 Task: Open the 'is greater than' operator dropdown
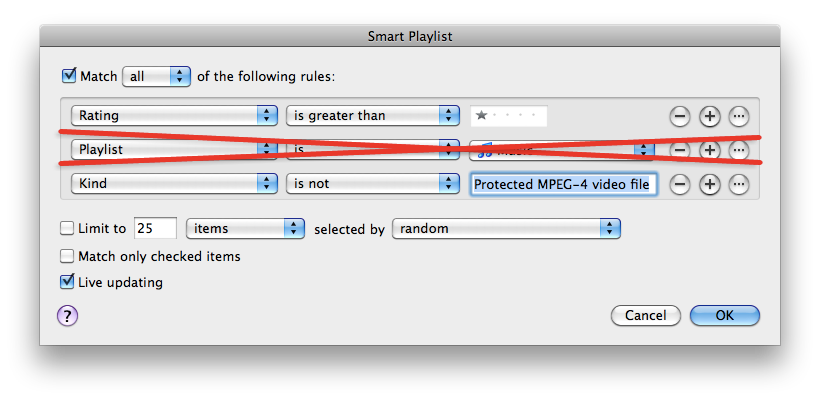[x=372, y=116]
